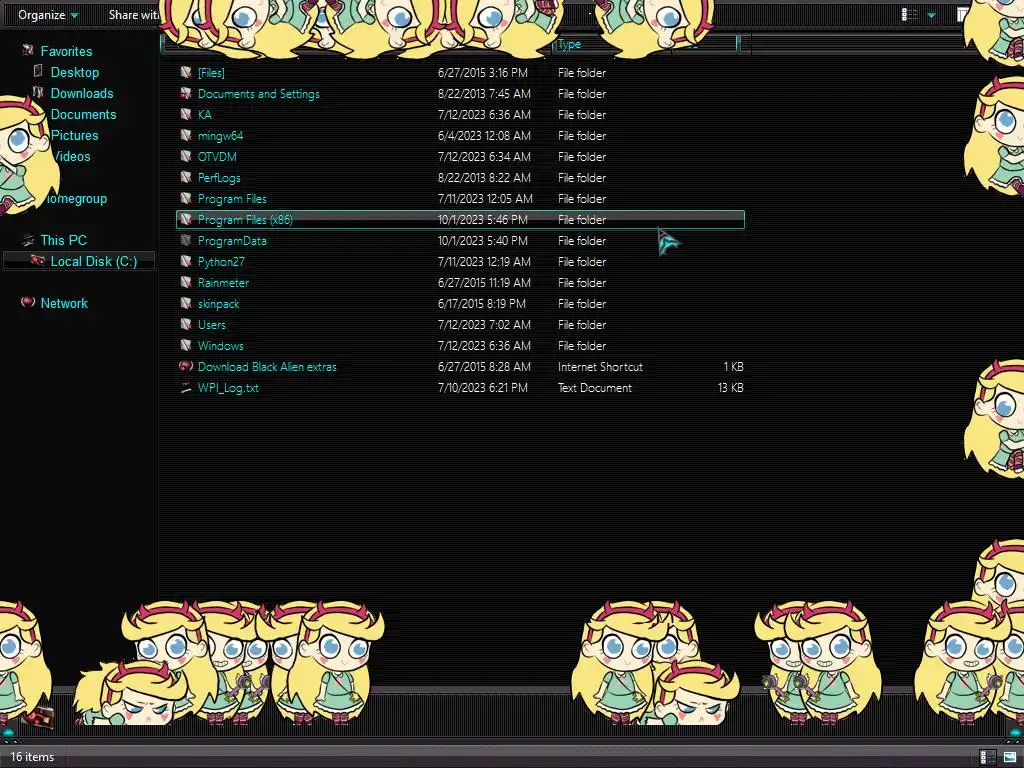Click the skinpack folder icon
Image resolution: width=1024 pixels, height=768 pixels.
coord(186,303)
